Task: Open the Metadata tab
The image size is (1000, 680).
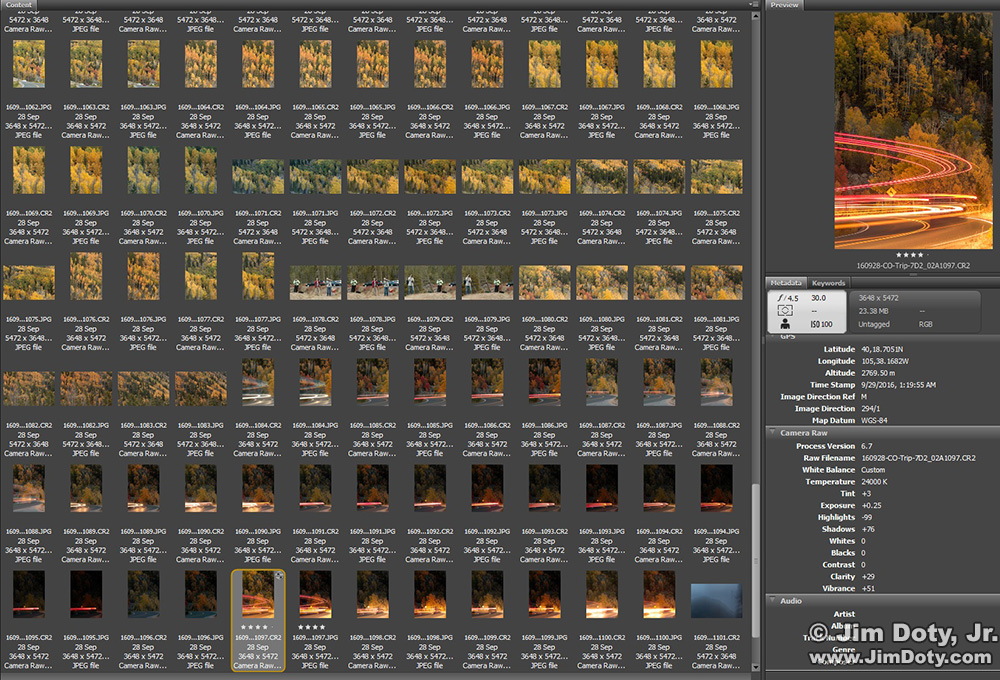Action: [x=786, y=283]
